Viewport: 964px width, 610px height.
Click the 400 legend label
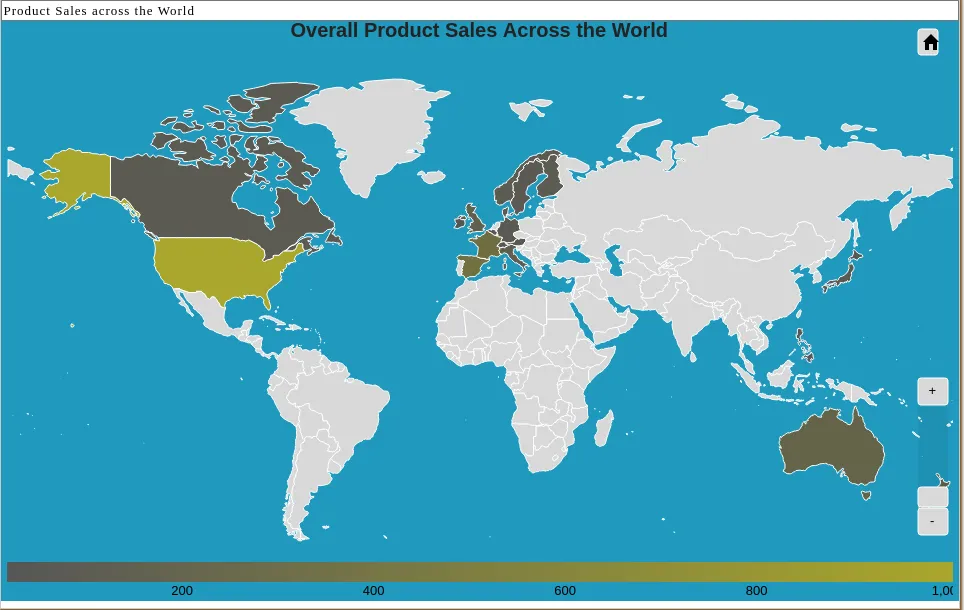(x=373, y=591)
